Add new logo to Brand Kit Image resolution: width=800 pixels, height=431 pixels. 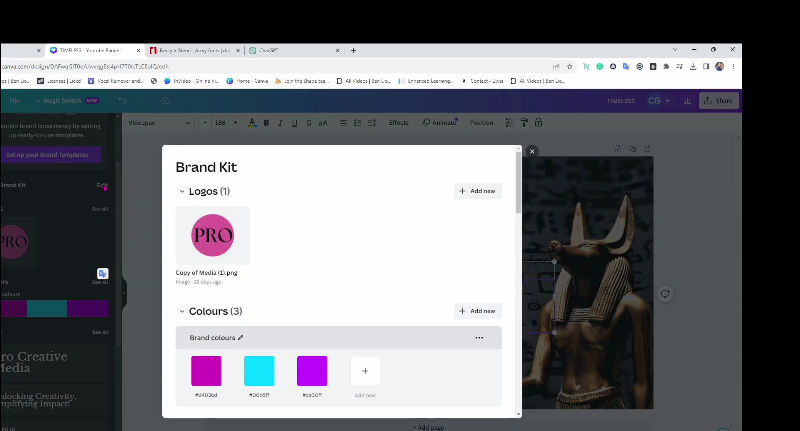(478, 191)
